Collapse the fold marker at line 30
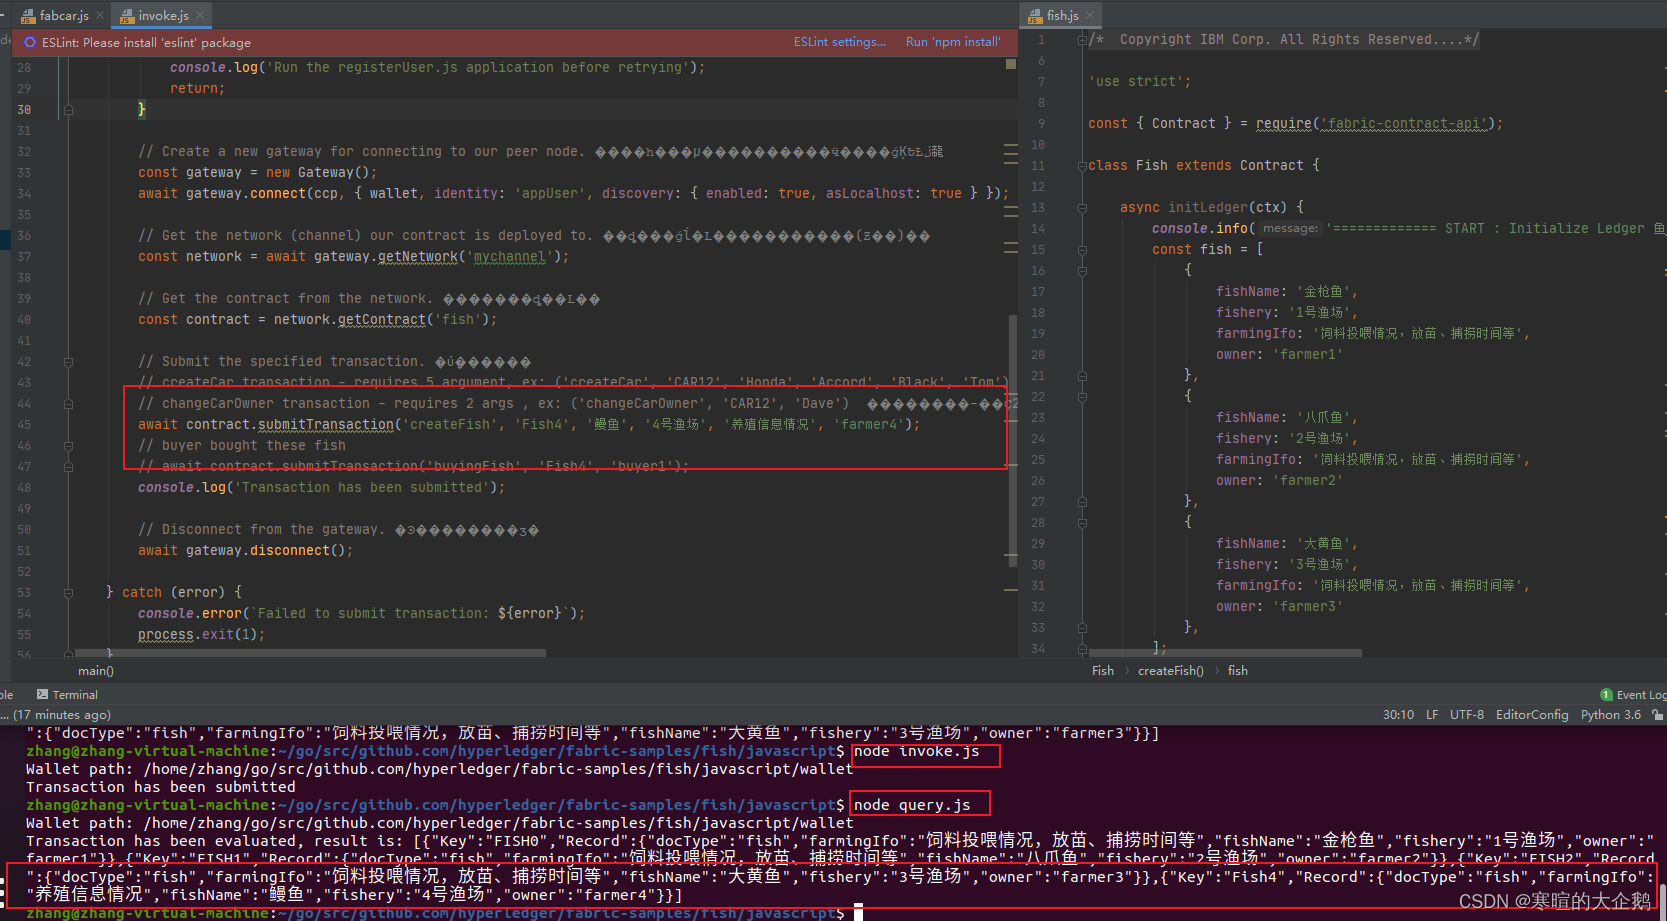1667x921 pixels. 68,110
